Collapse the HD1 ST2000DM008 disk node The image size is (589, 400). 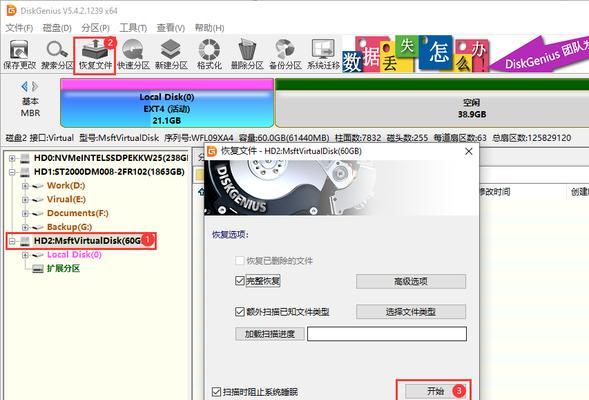click(12, 172)
